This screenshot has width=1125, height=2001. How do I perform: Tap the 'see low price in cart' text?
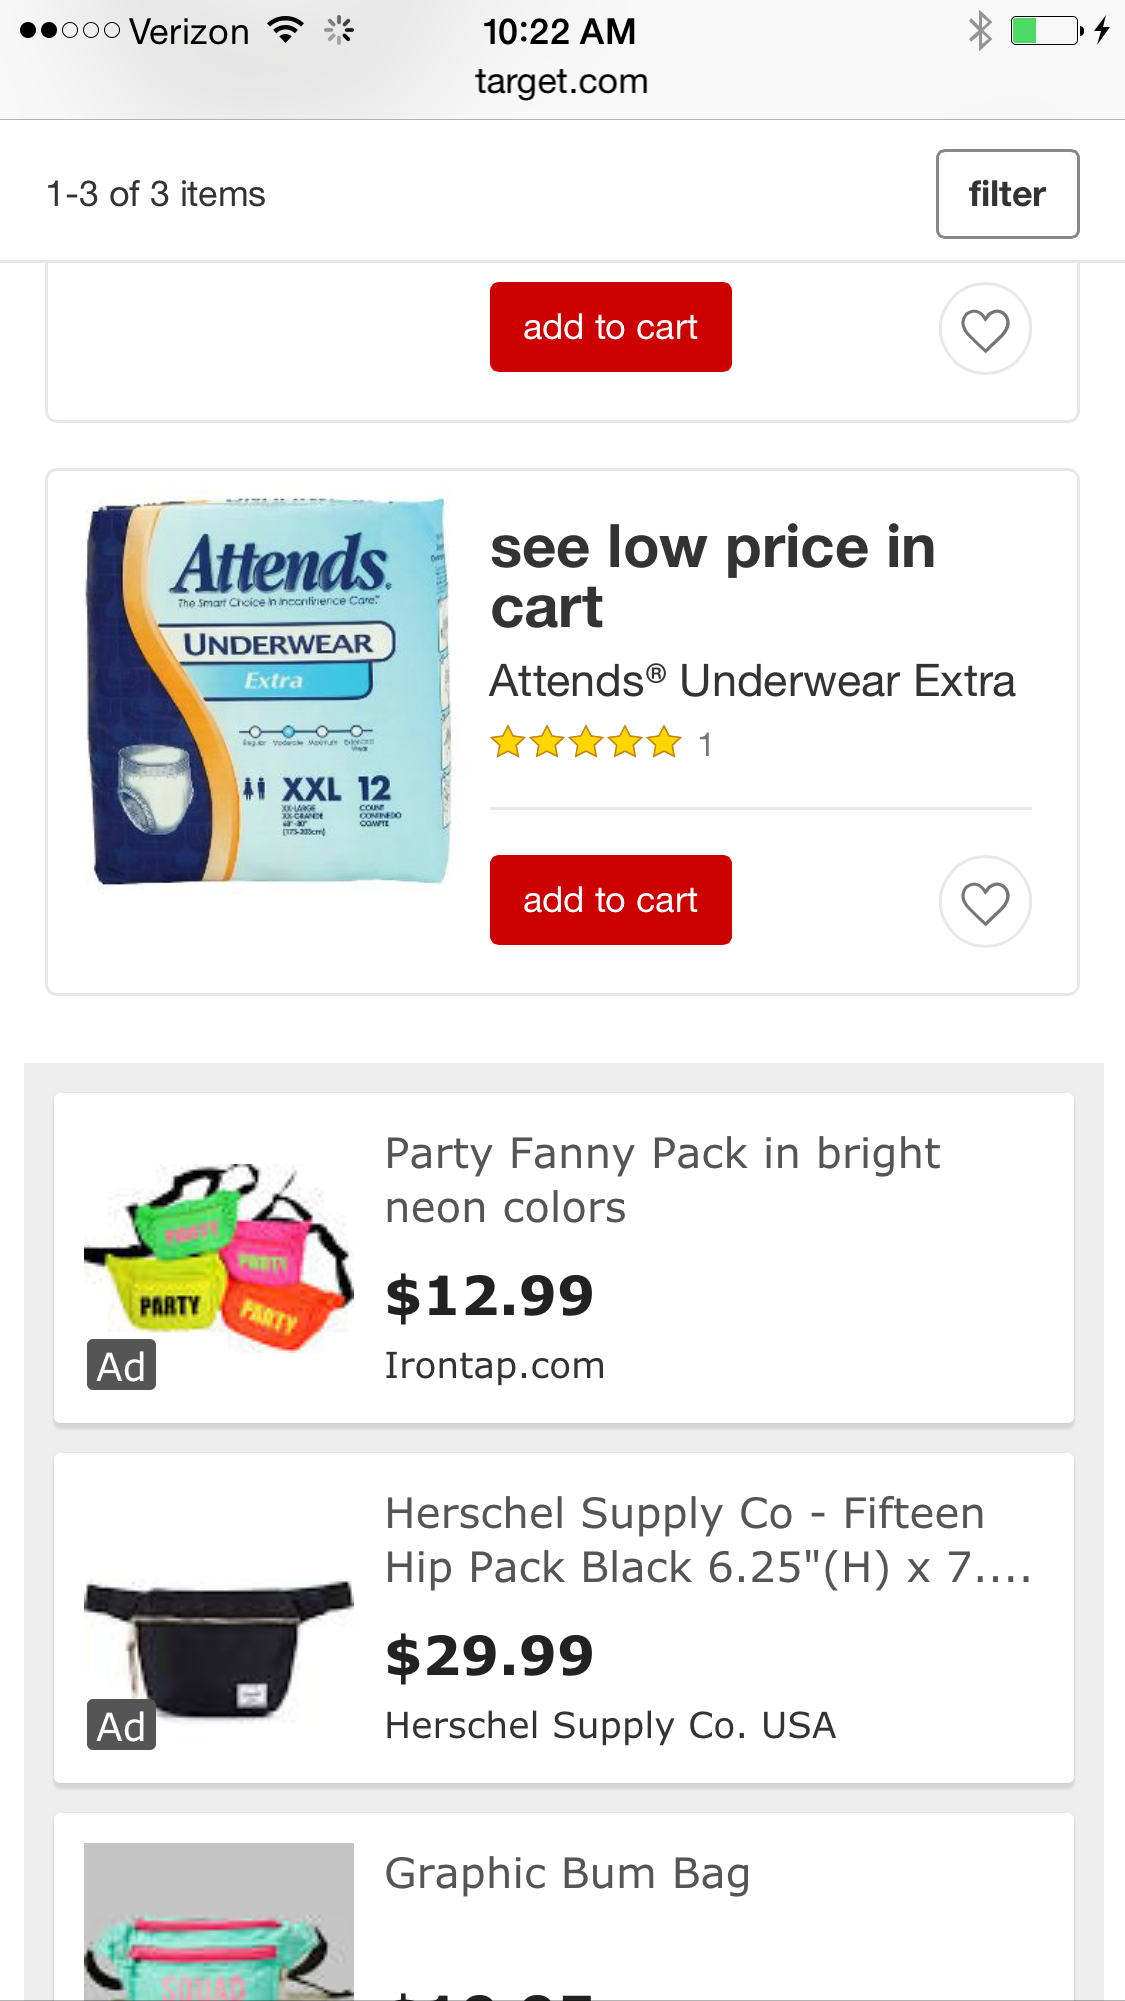coord(712,577)
